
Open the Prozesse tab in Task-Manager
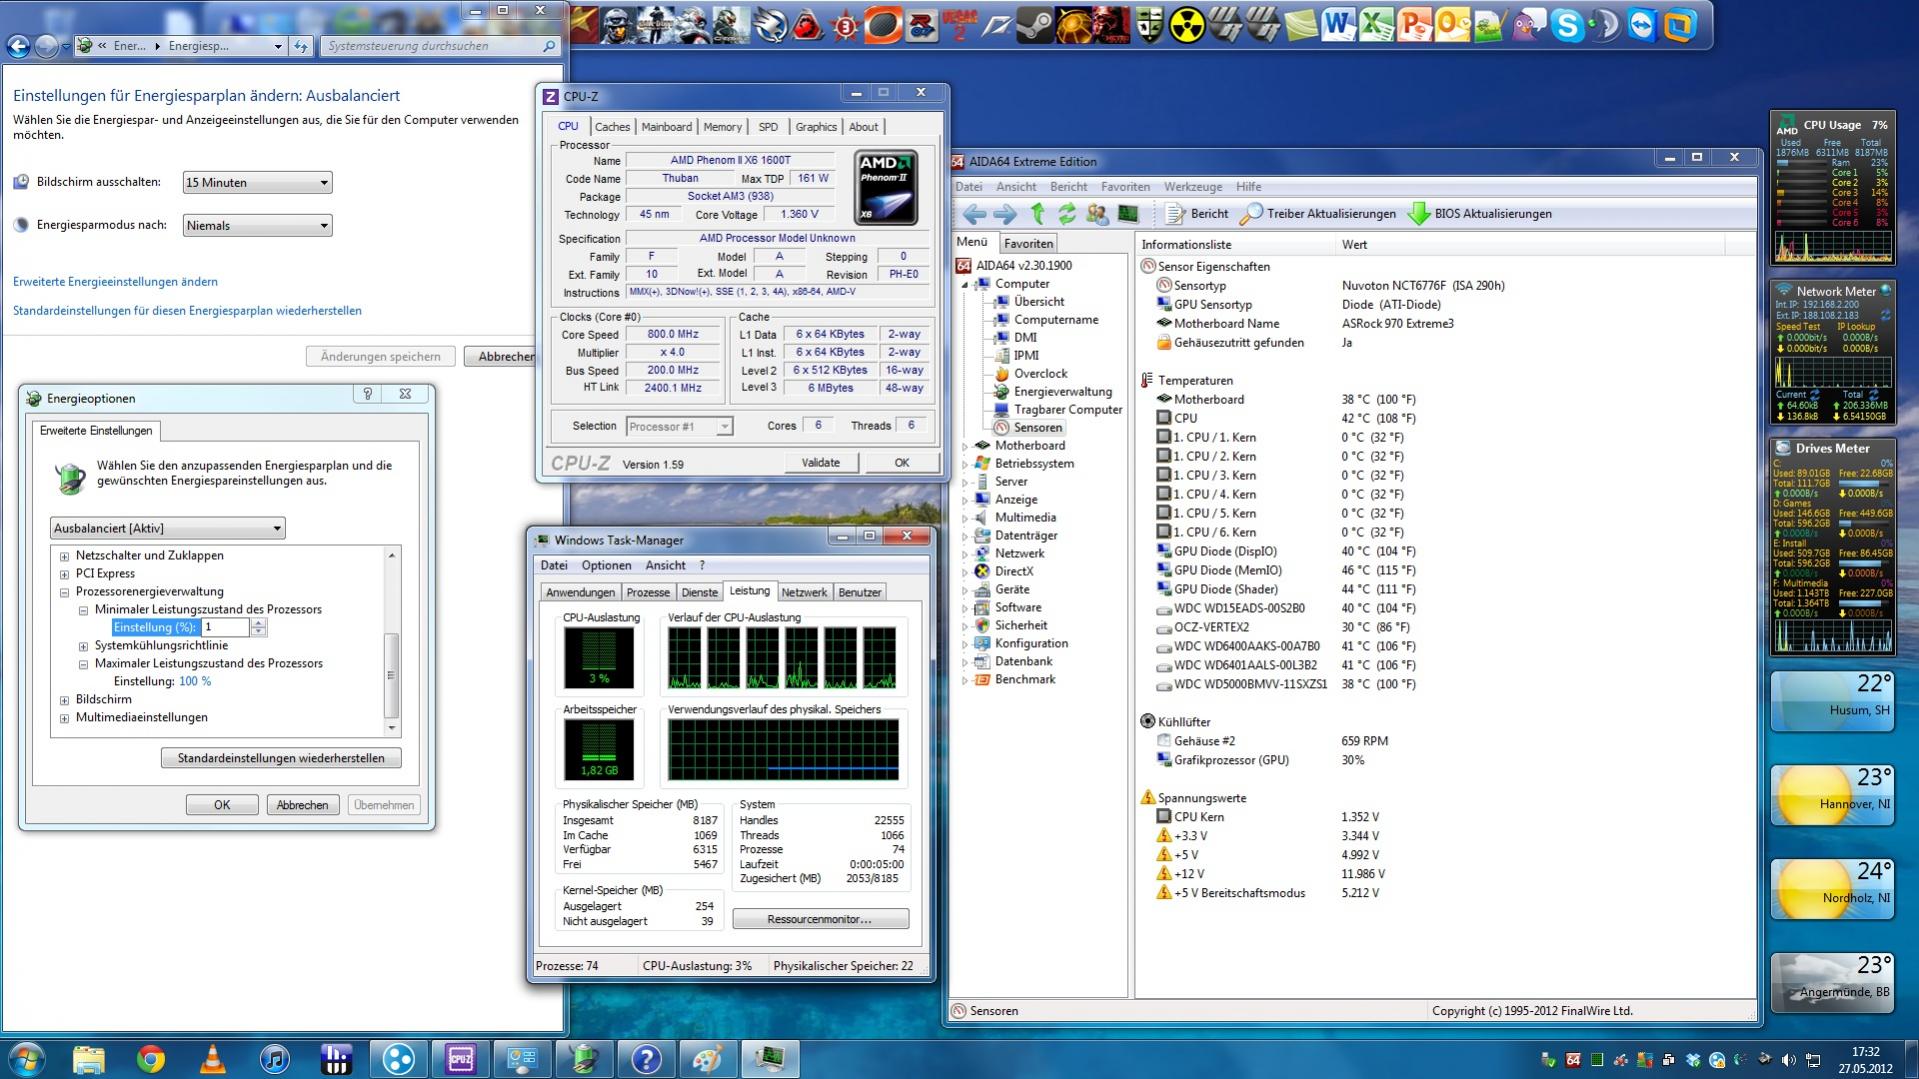(648, 592)
